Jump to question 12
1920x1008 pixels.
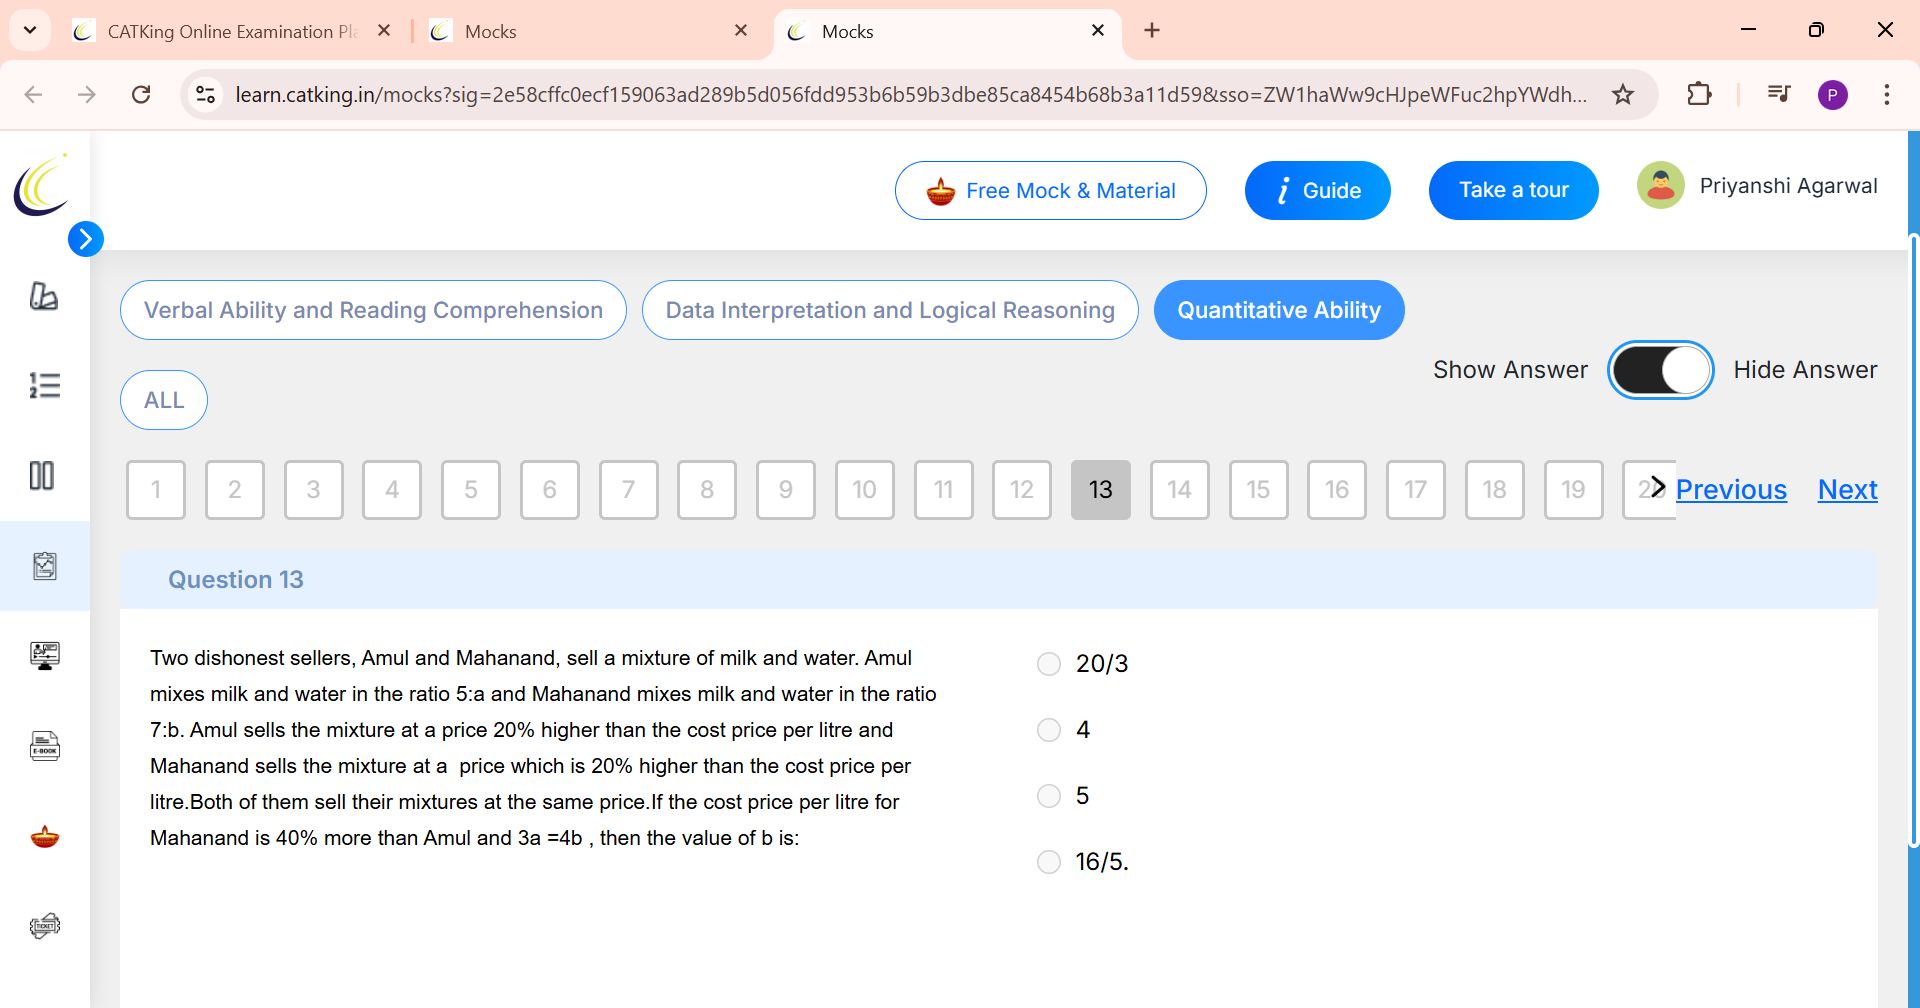click(1022, 490)
